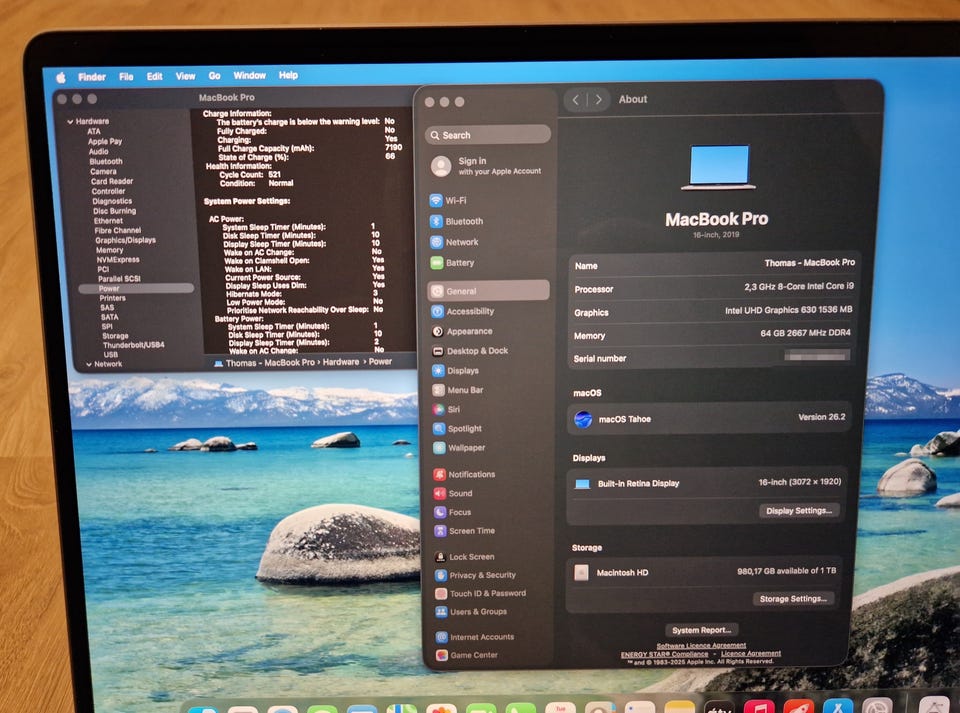The height and width of the screenshot is (713, 960).
Task: Open Internet Accounts settings
Action: pos(475,637)
